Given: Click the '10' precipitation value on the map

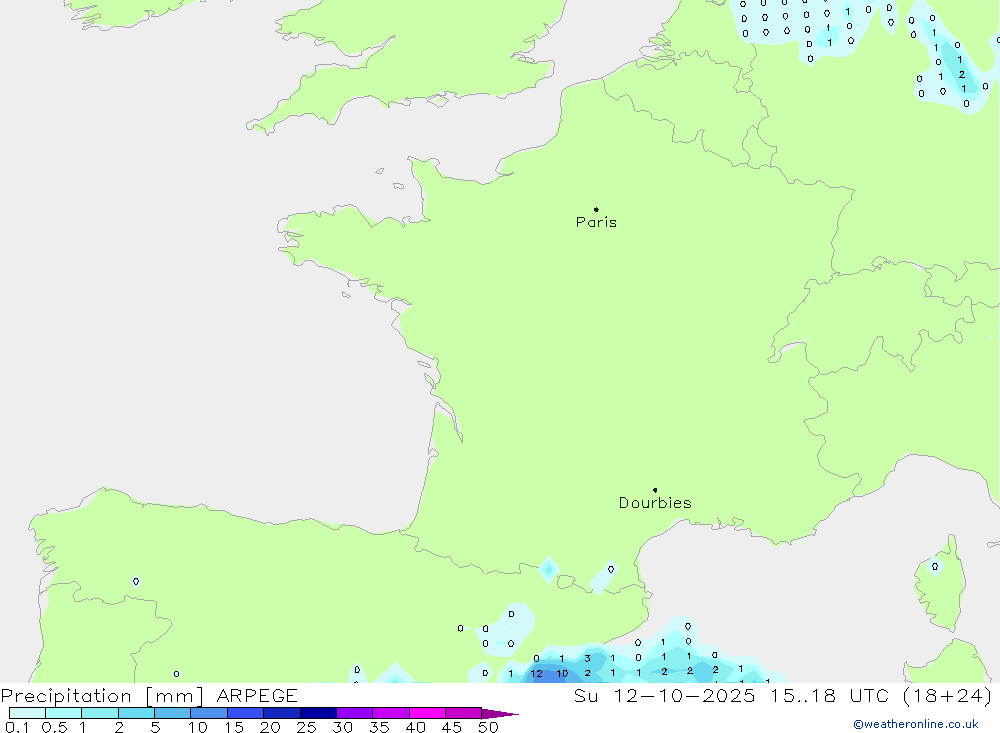Looking at the screenshot, I should pyautogui.click(x=562, y=674).
